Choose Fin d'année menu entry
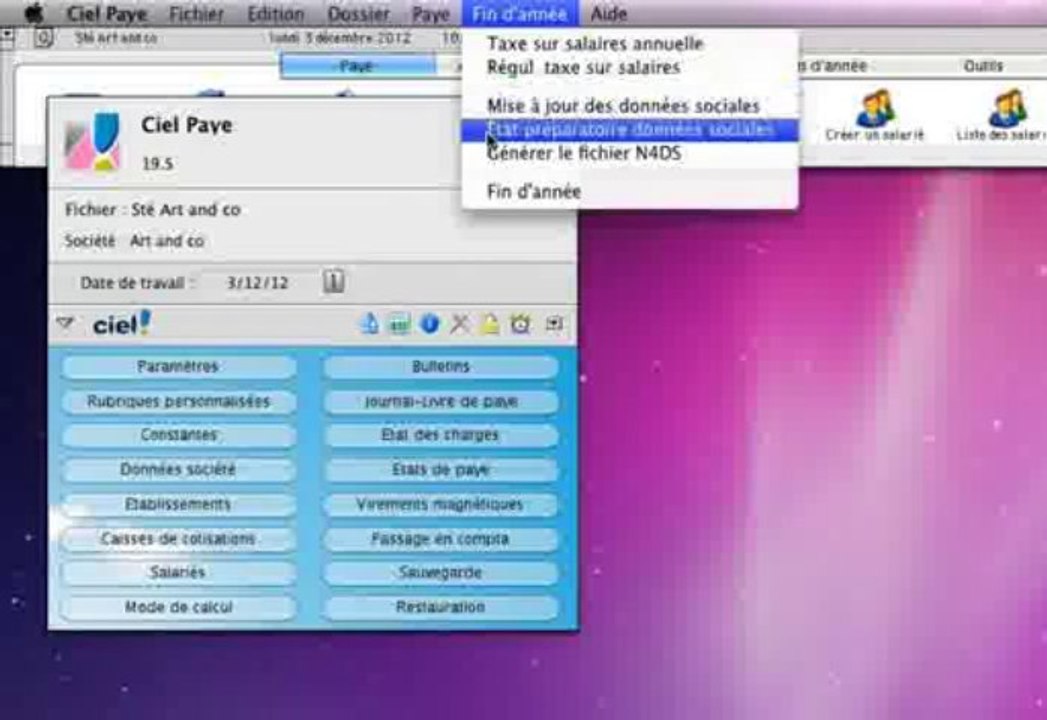 tap(629, 191)
